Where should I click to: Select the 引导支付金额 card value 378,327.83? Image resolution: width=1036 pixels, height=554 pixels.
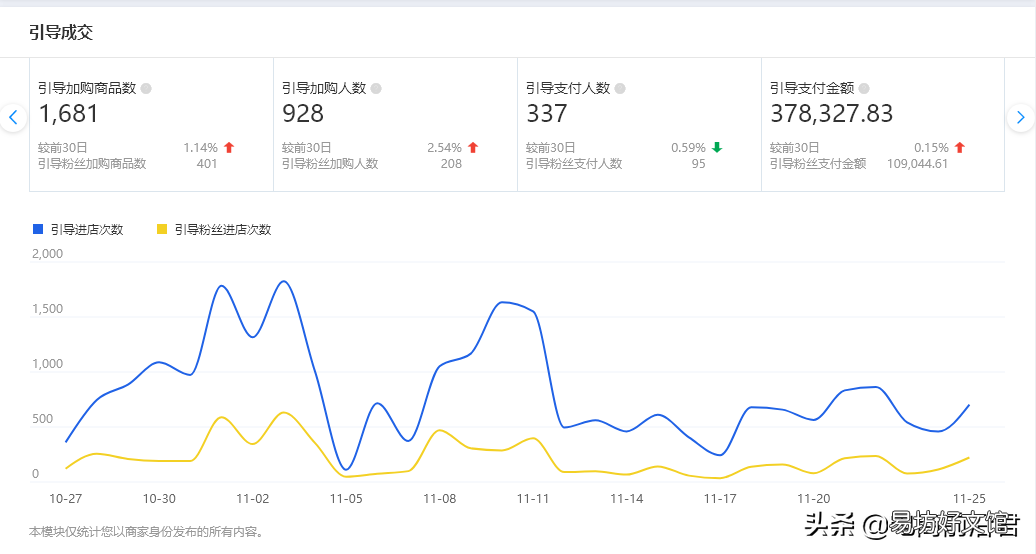pyautogui.click(x=831, y=114)
